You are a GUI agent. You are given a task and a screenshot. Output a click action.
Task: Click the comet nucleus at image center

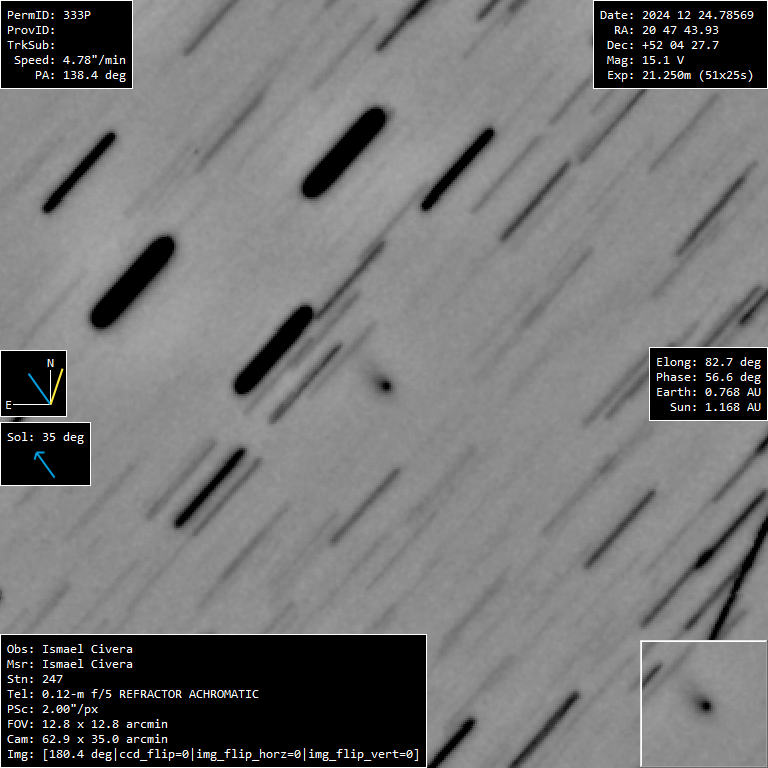coord(385,386)
